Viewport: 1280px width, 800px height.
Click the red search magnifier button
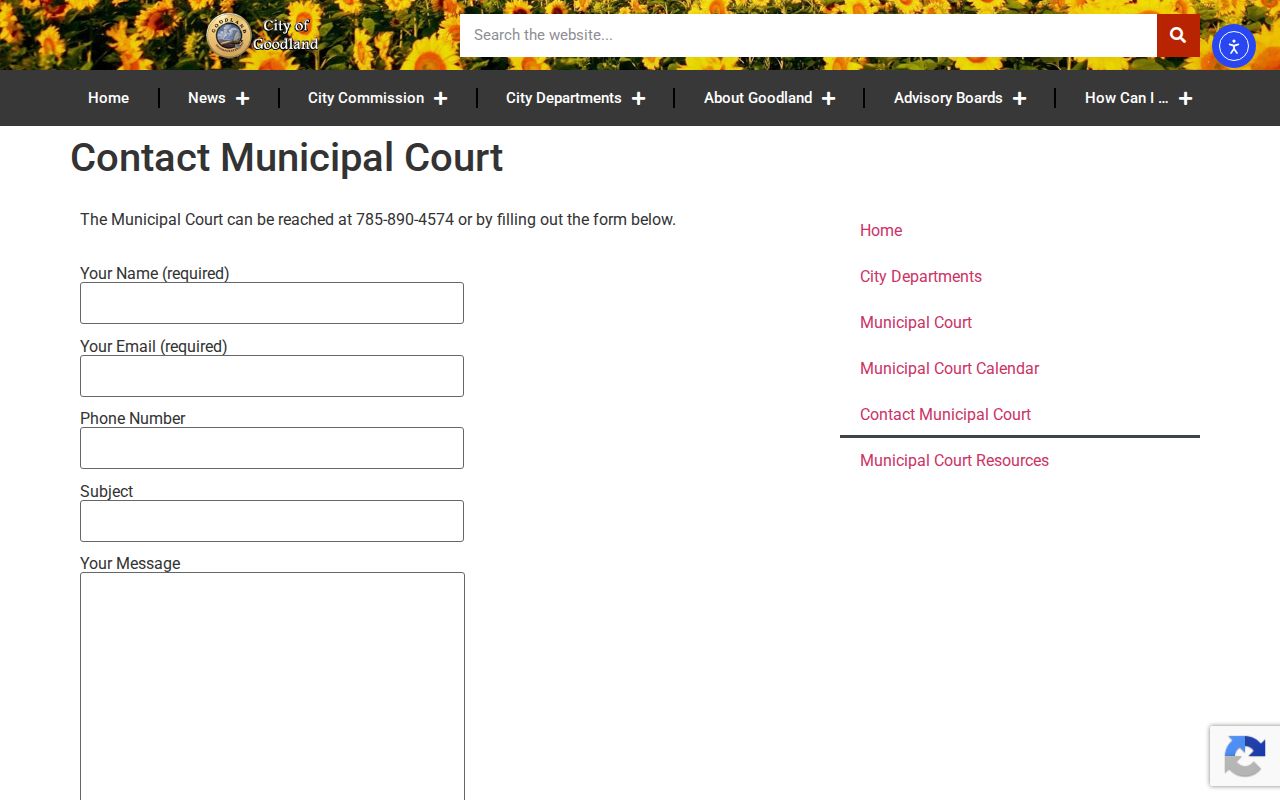[x=1178, y=35]
